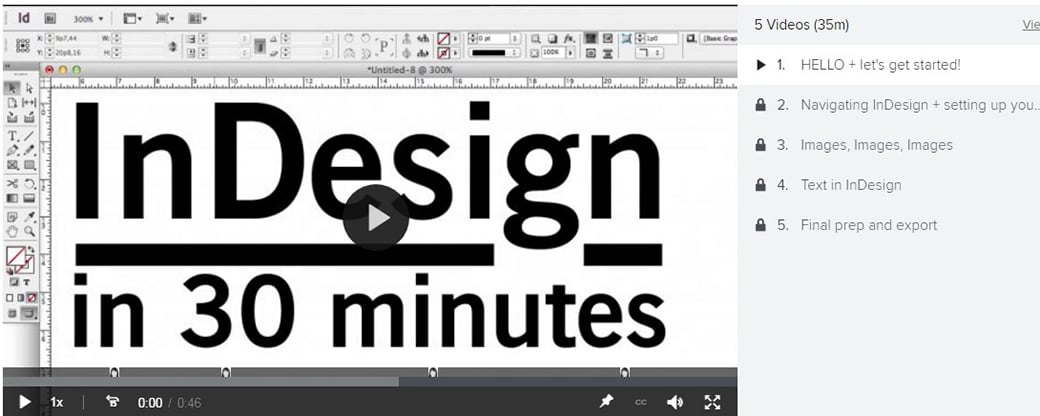Select lesson 4 Text in InDesign

point(850,185)
